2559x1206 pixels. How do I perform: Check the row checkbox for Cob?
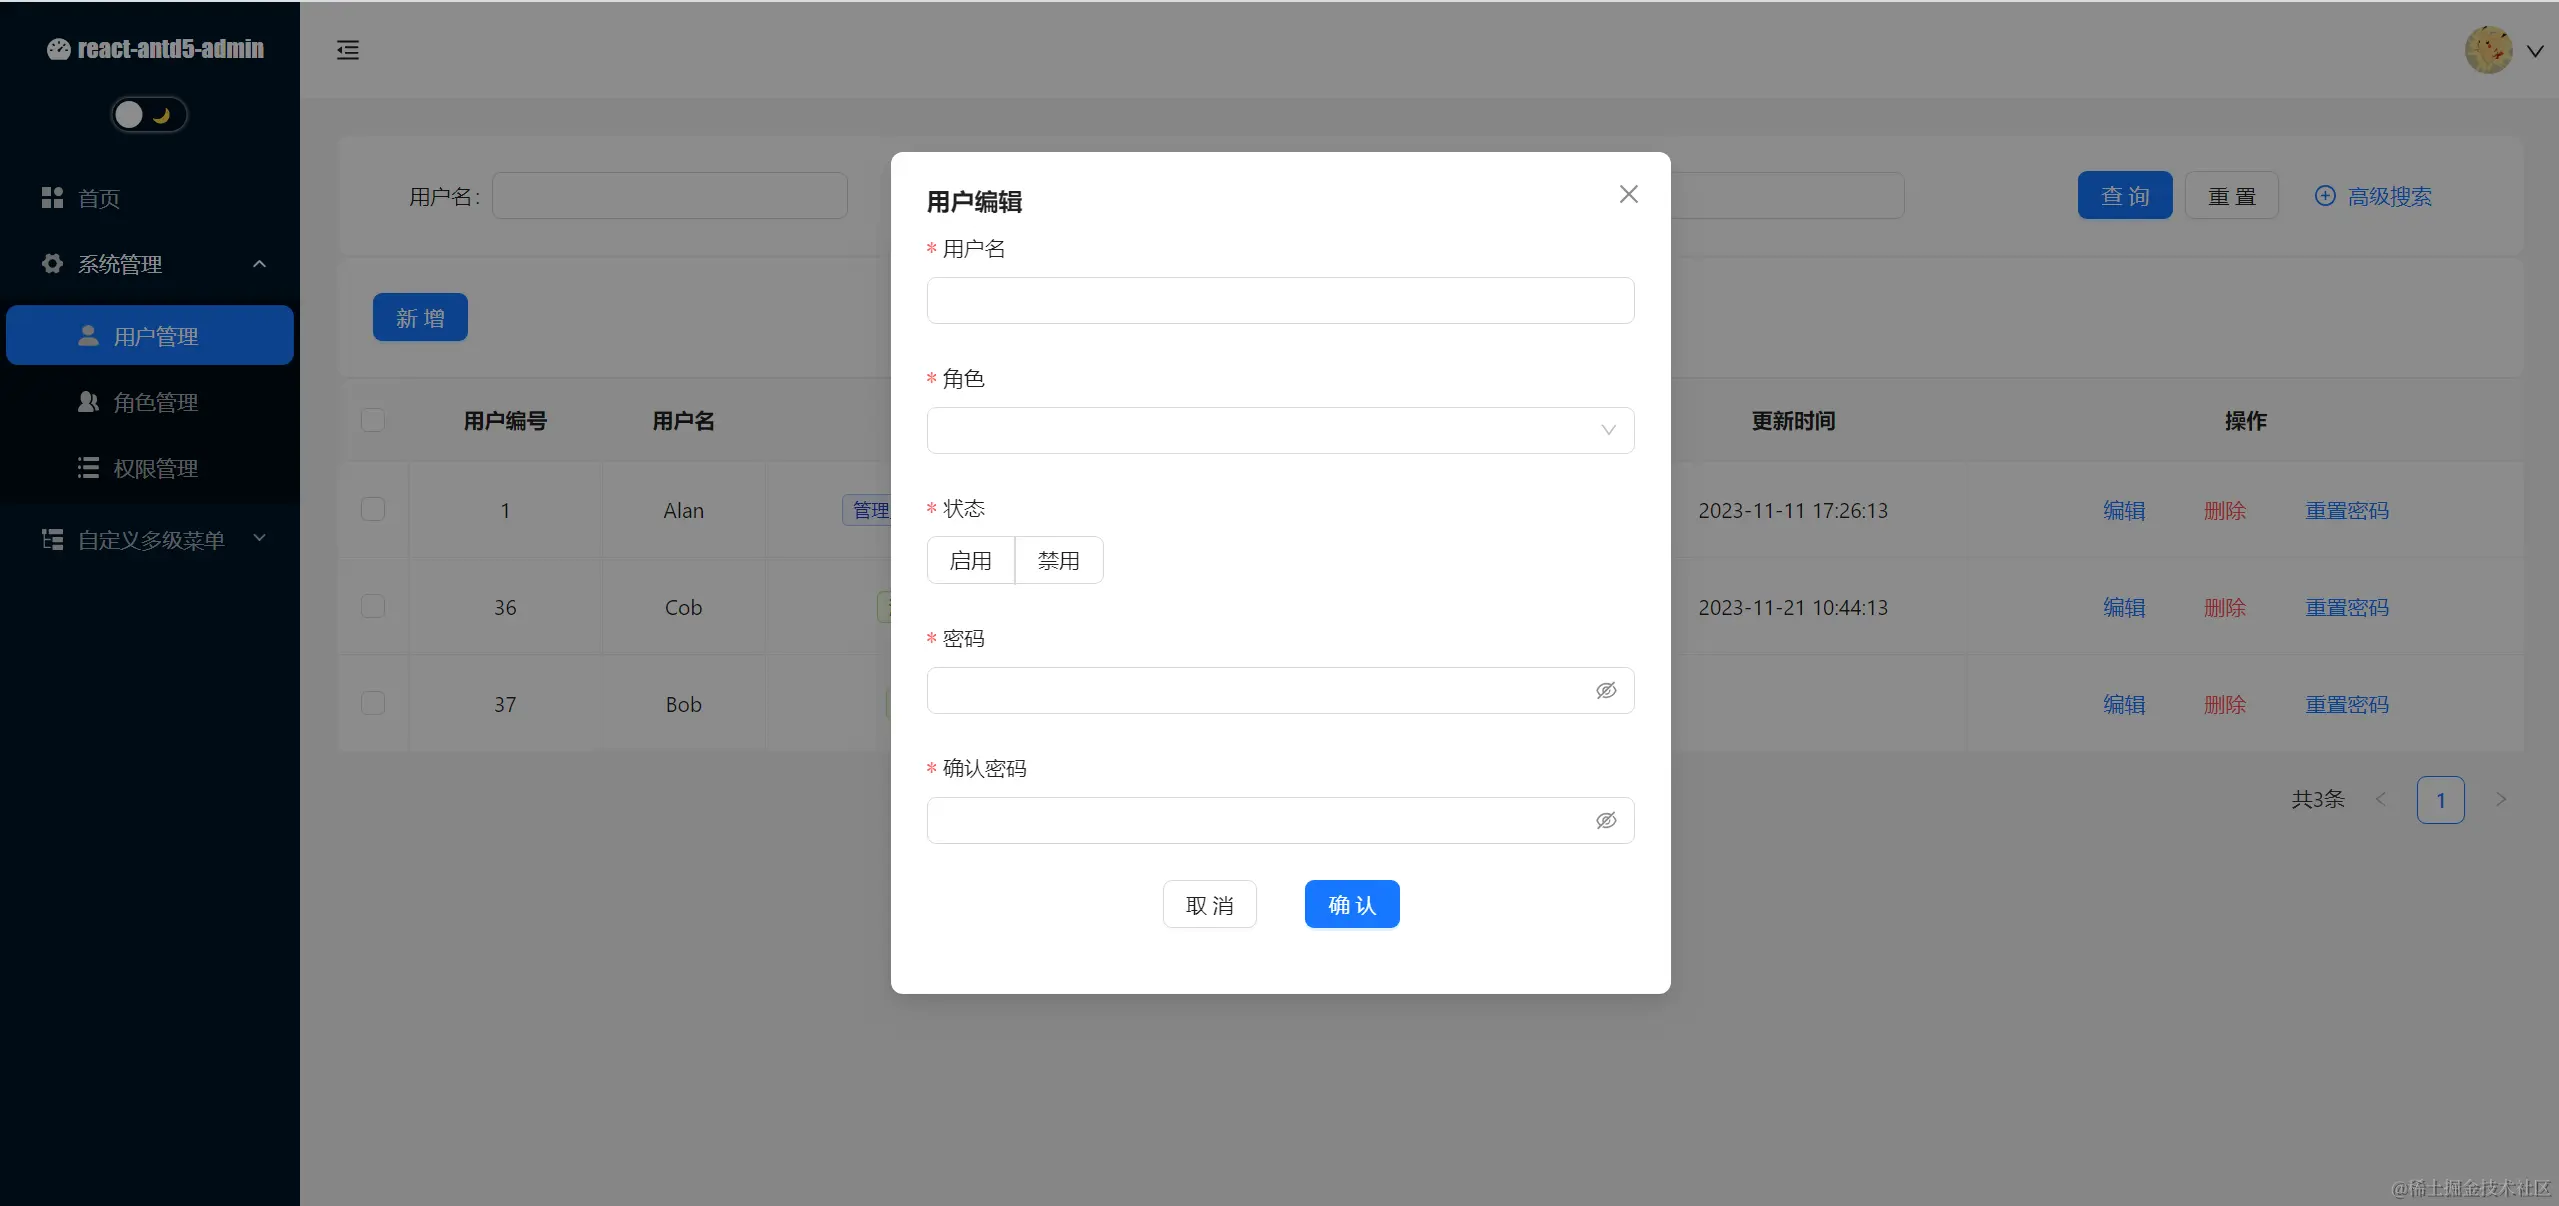coord(373,606)
